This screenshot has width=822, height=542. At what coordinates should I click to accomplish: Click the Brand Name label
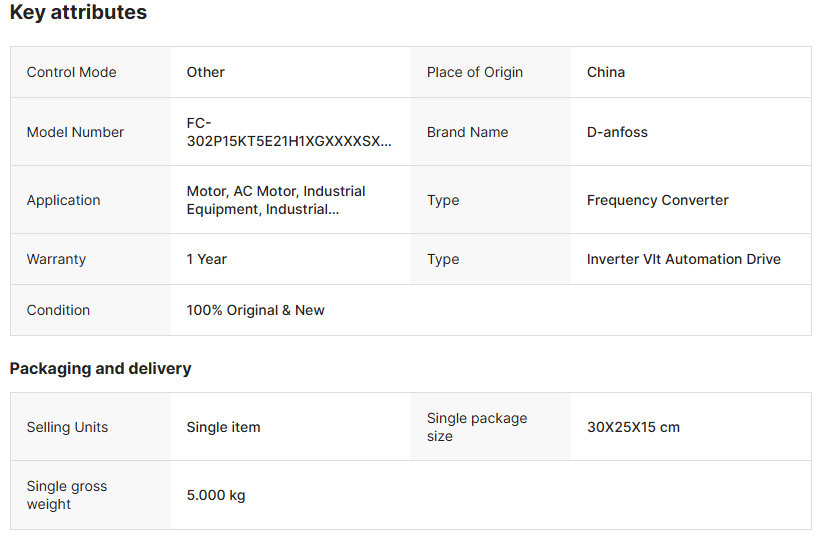(467, 132)
